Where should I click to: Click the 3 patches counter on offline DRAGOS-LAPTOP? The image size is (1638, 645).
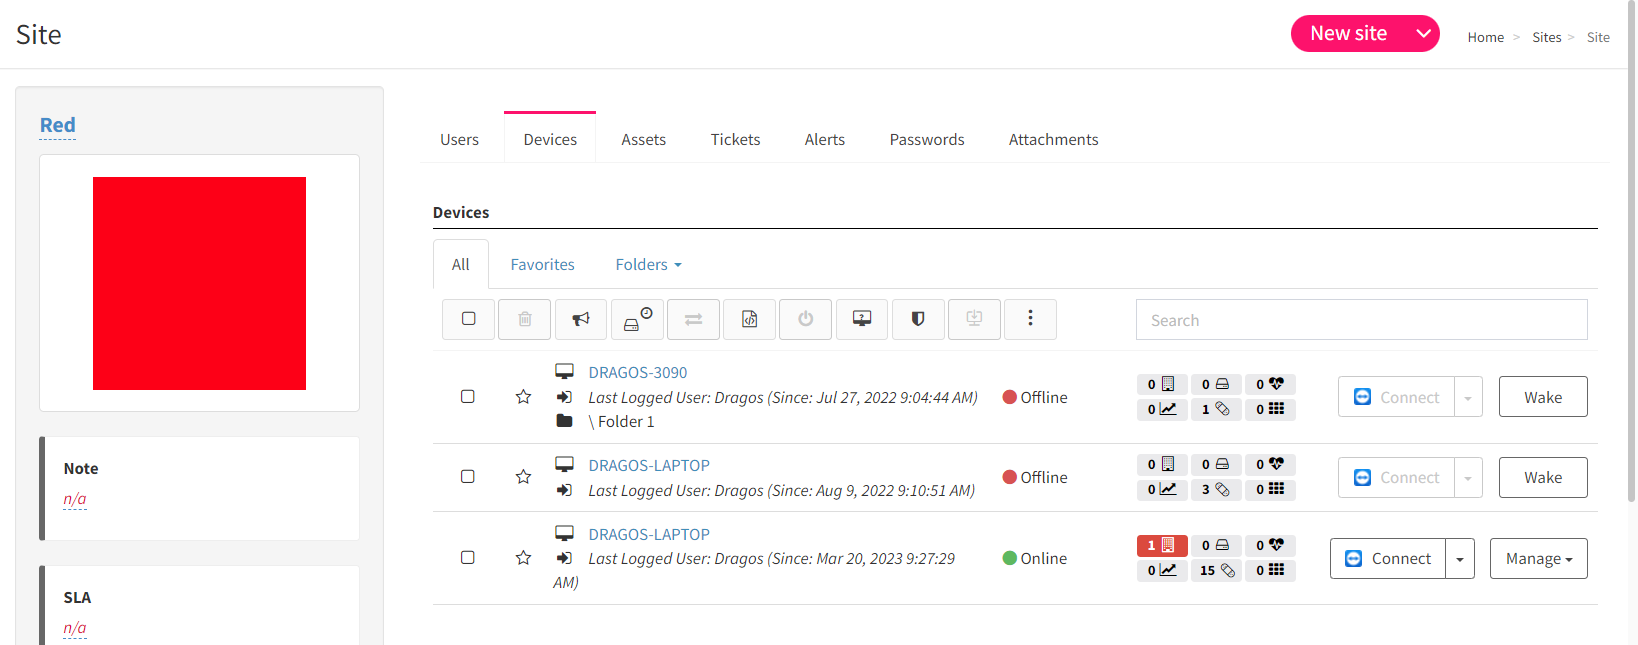click(1216, 489)
